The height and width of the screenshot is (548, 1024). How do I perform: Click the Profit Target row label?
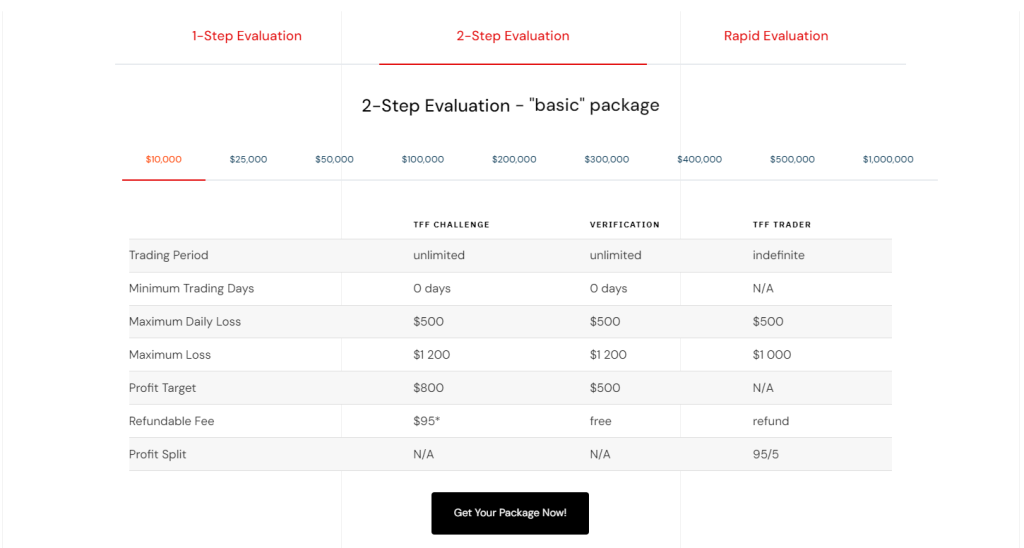click(x=162, y=388)
